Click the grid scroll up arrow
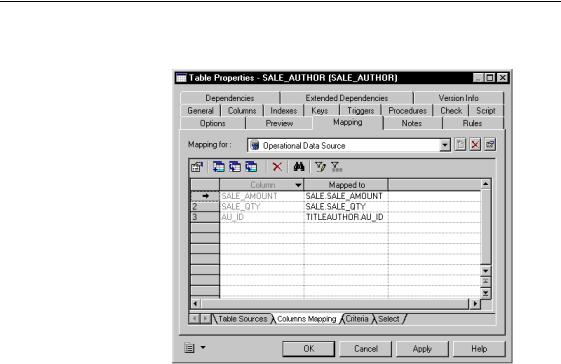This screenshot has height=364, width=561. click(x=486, y=184)
